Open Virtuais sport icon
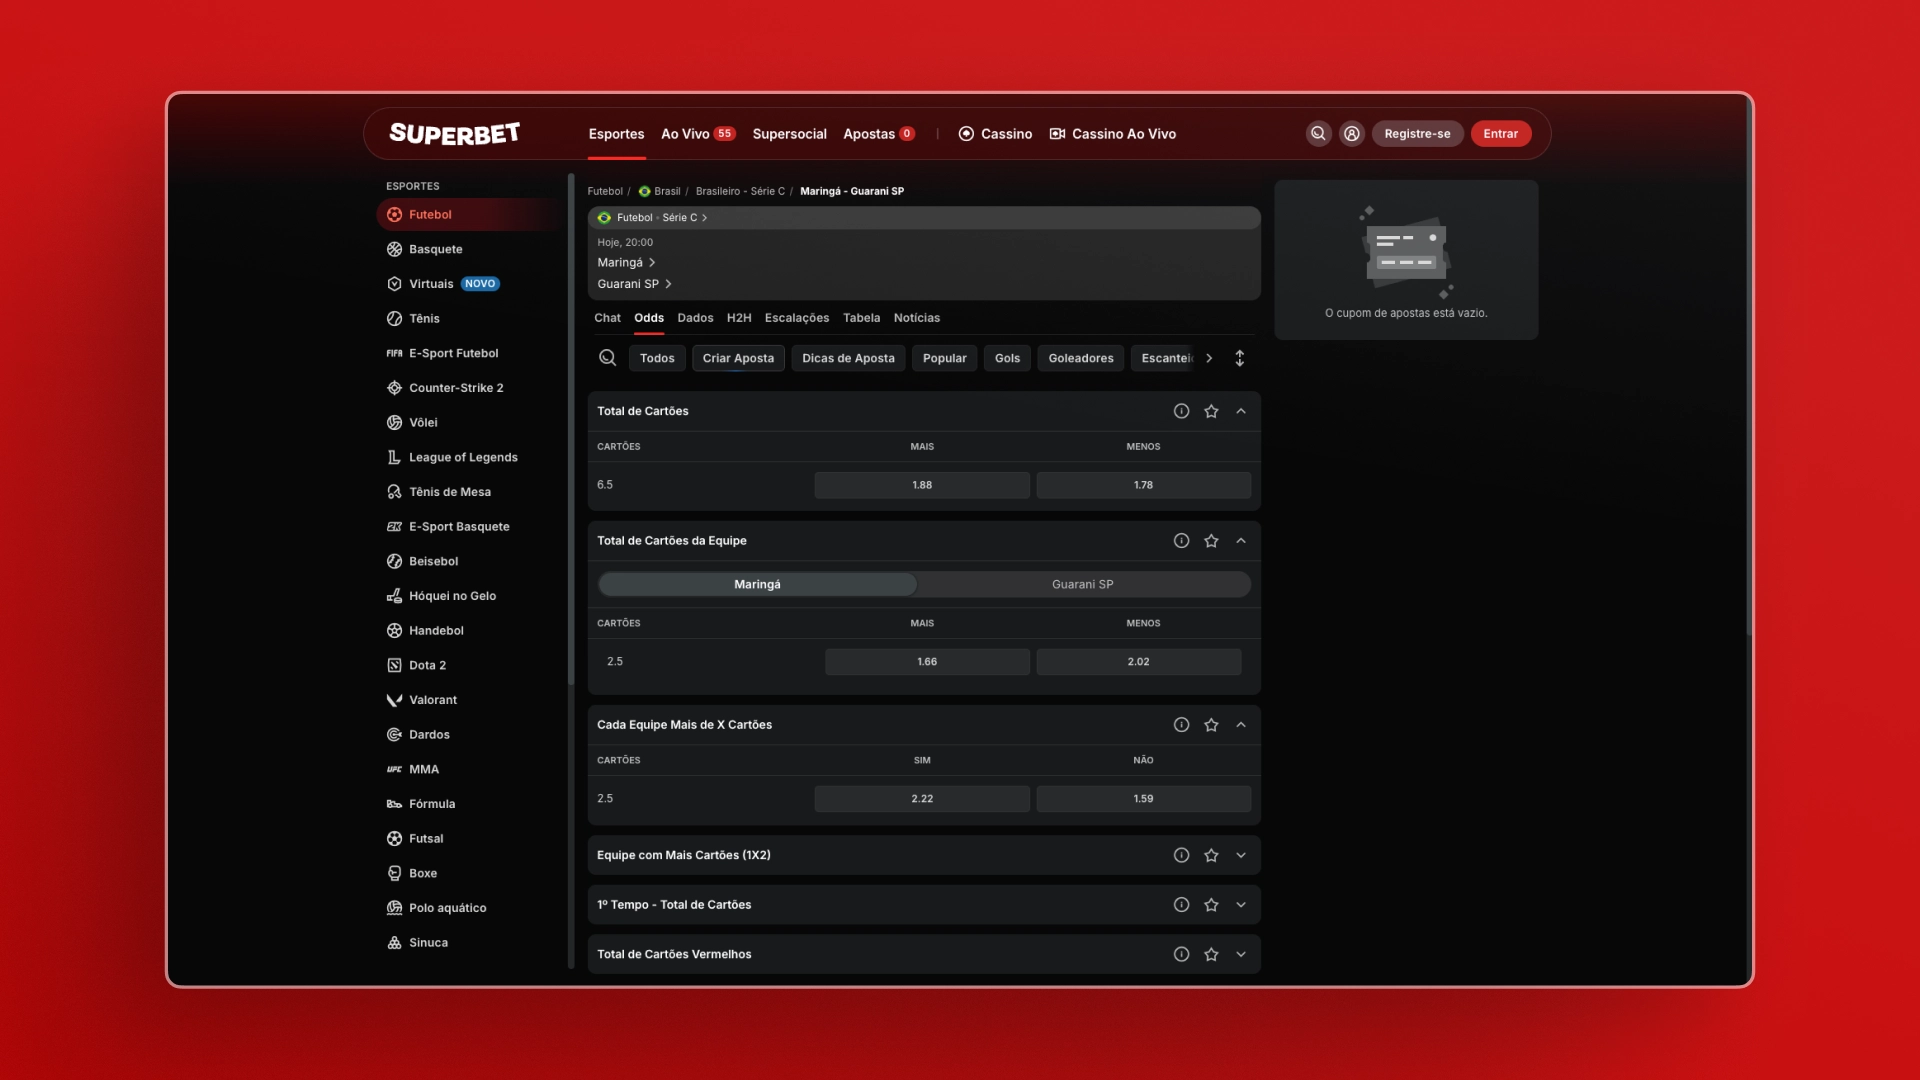1920x1080 pixels. point(394,284)
